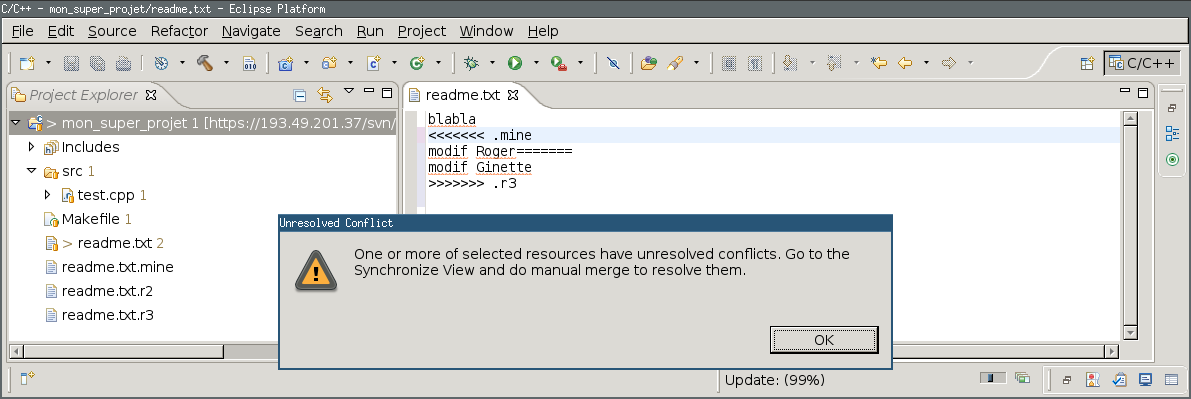Toggle Block Selection mode icon
Viewport: 1191px width, 399px height.
[729, 63]
